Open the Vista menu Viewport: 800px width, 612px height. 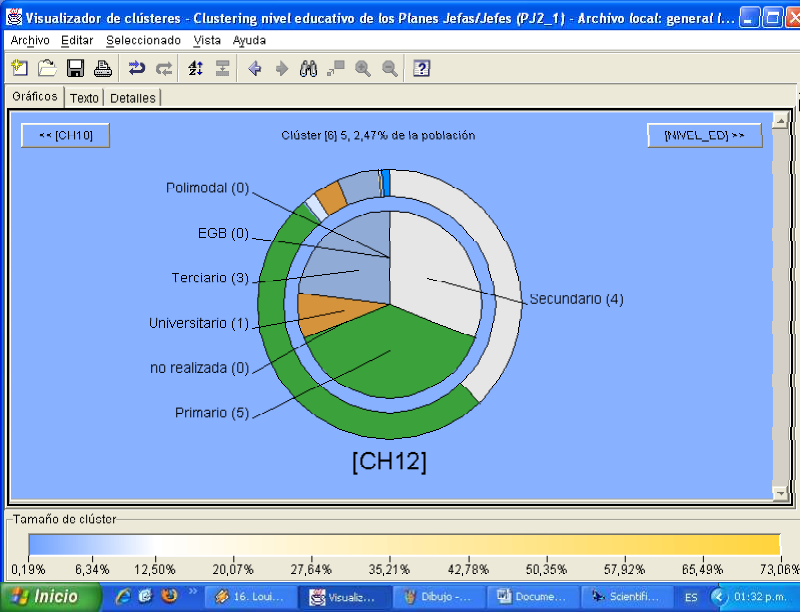coord(207,40)
